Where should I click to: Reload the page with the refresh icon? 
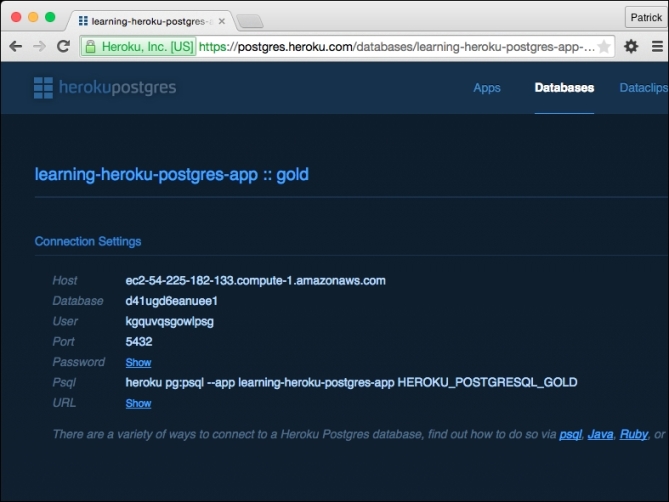(64, 46)
